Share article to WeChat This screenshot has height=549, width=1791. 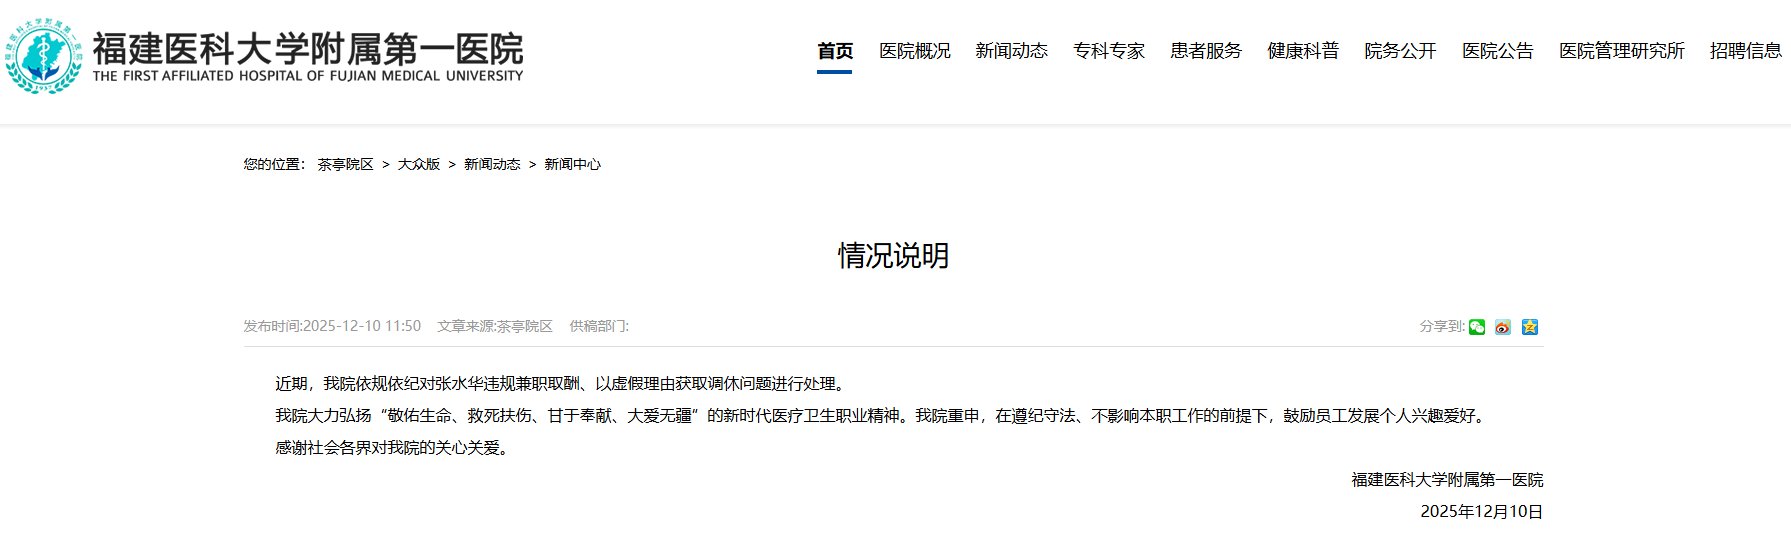click(x=1477, y=327)
